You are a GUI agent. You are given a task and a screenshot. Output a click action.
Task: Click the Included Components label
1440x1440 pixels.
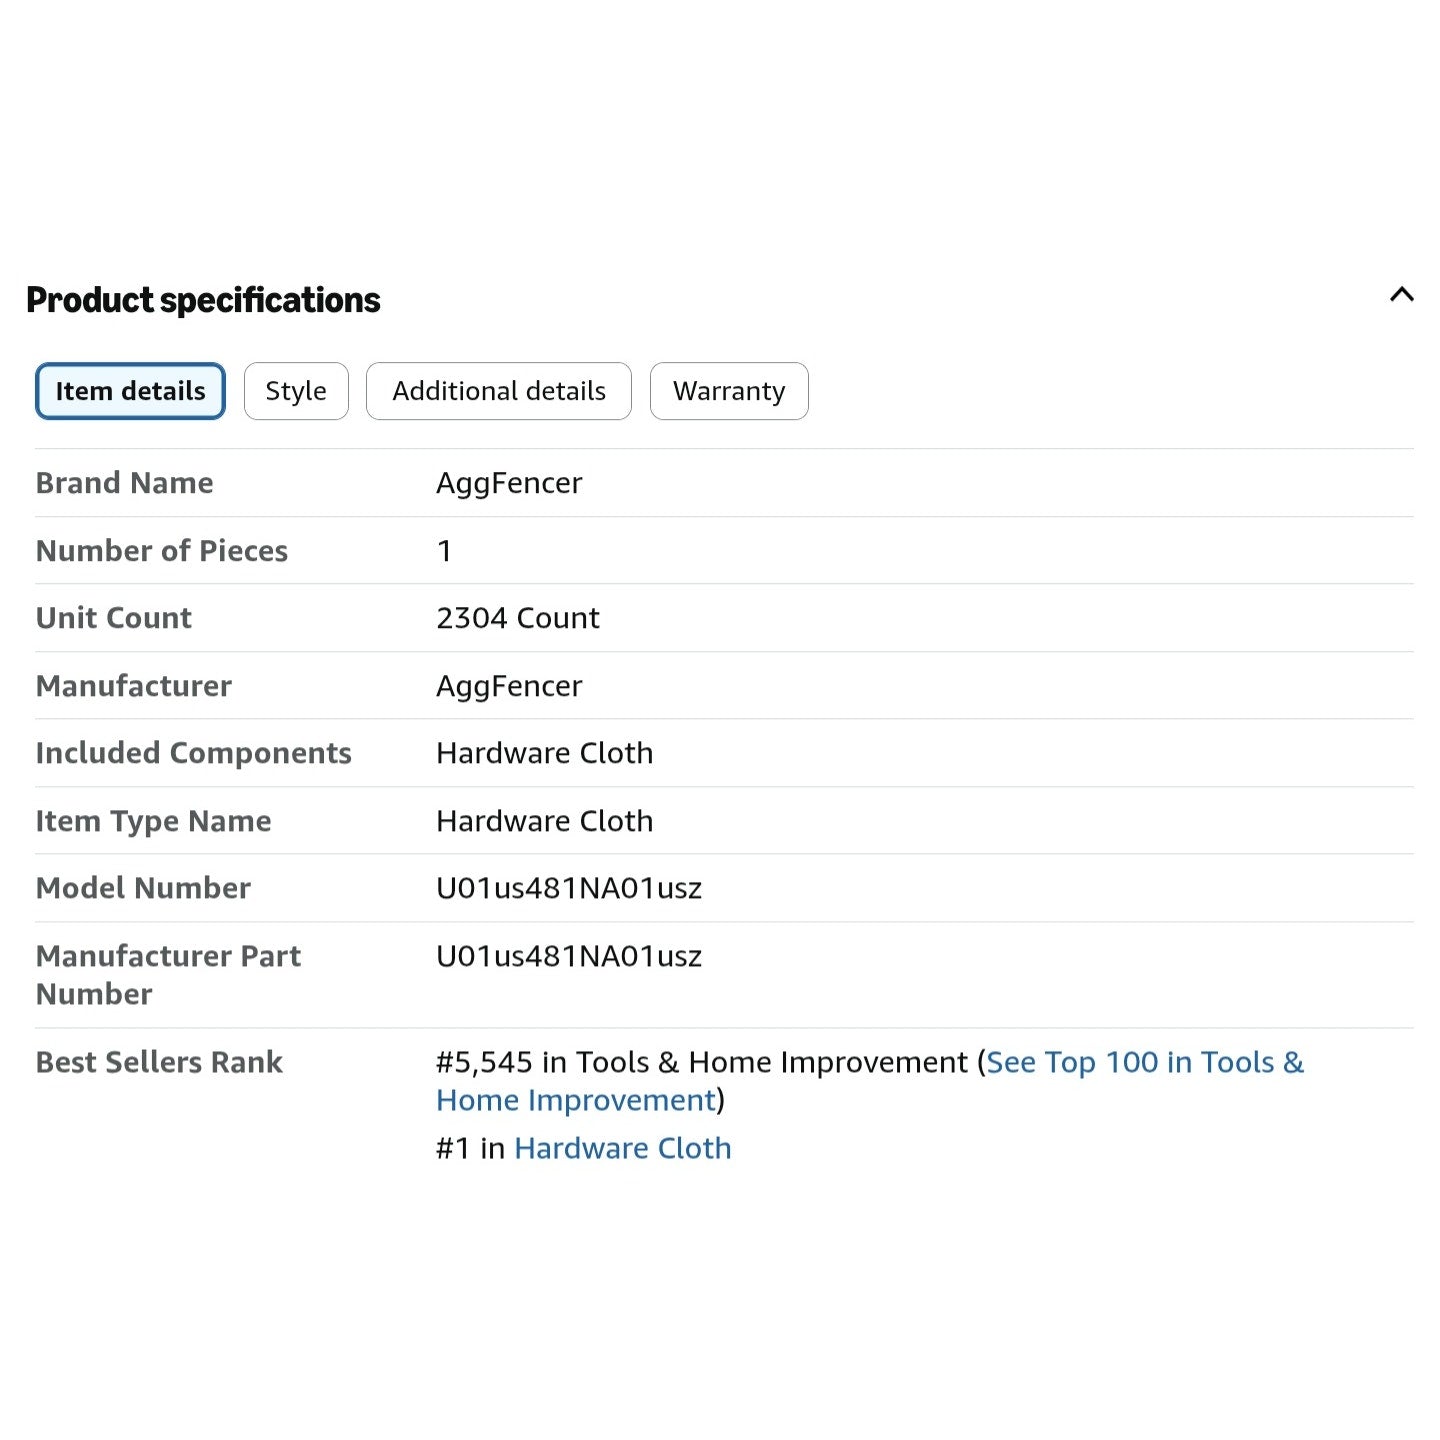click(x=194, y=753)
